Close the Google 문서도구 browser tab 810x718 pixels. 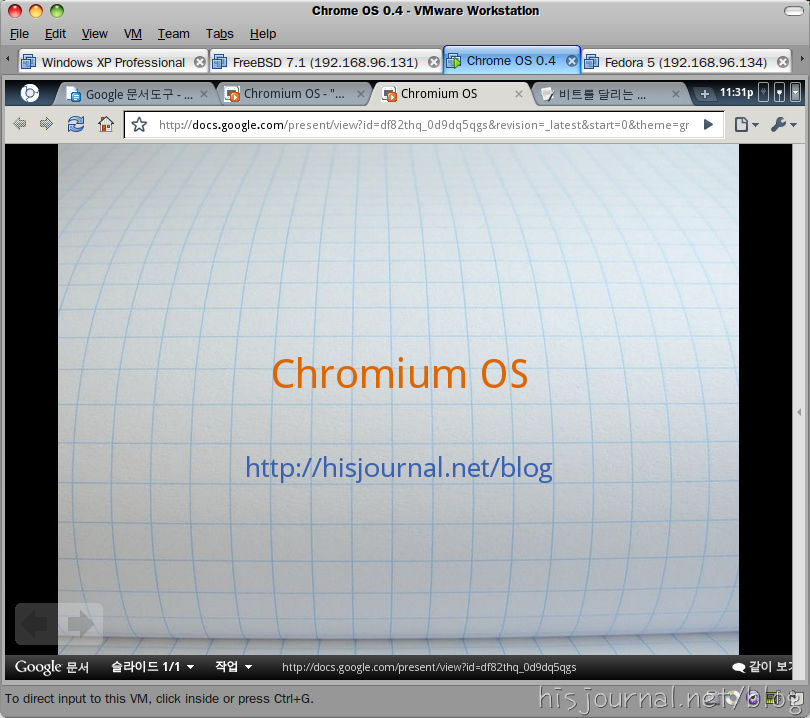[x=204, y=94]
